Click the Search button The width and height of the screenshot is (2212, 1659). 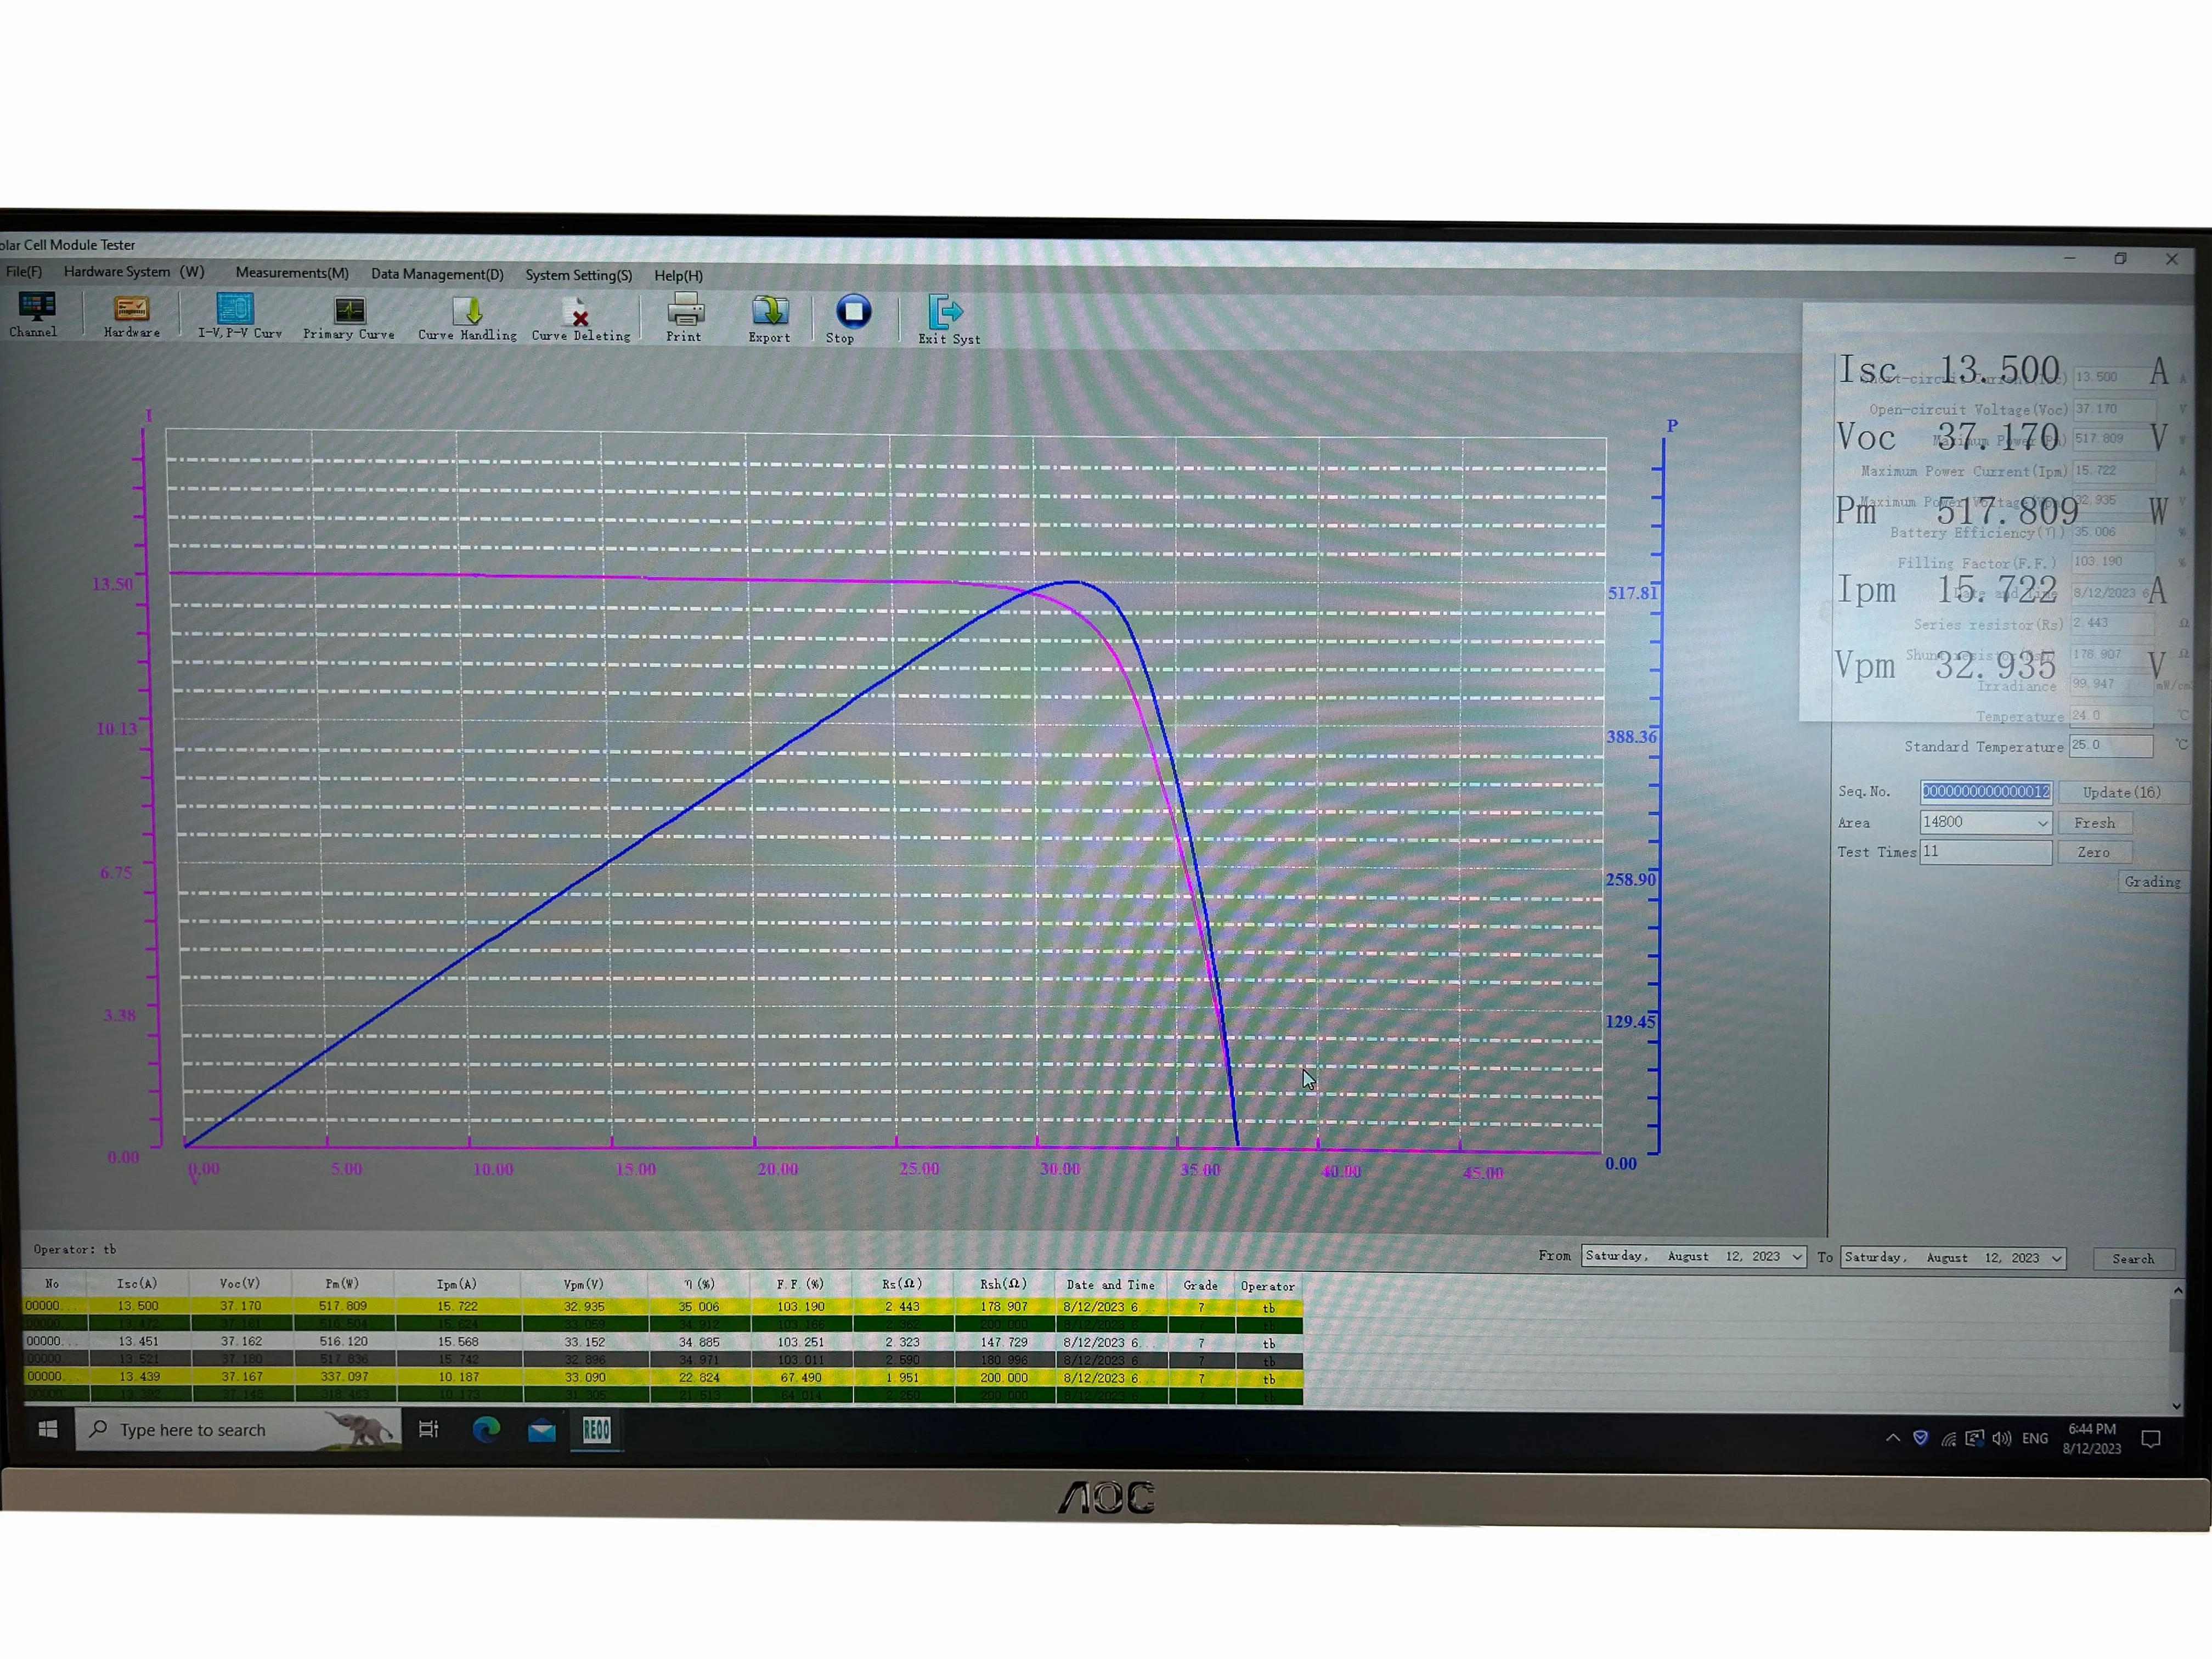point(2133,1259)
